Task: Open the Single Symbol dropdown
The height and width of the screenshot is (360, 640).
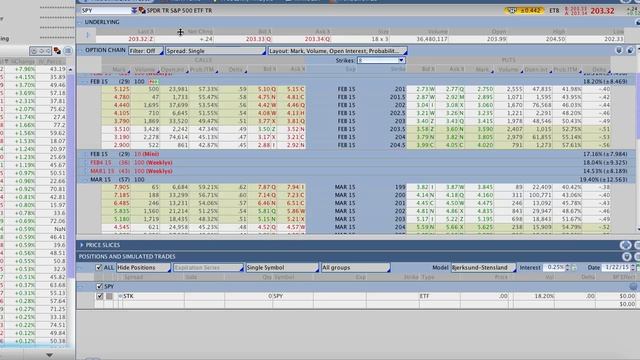Action: click(282, 268)
